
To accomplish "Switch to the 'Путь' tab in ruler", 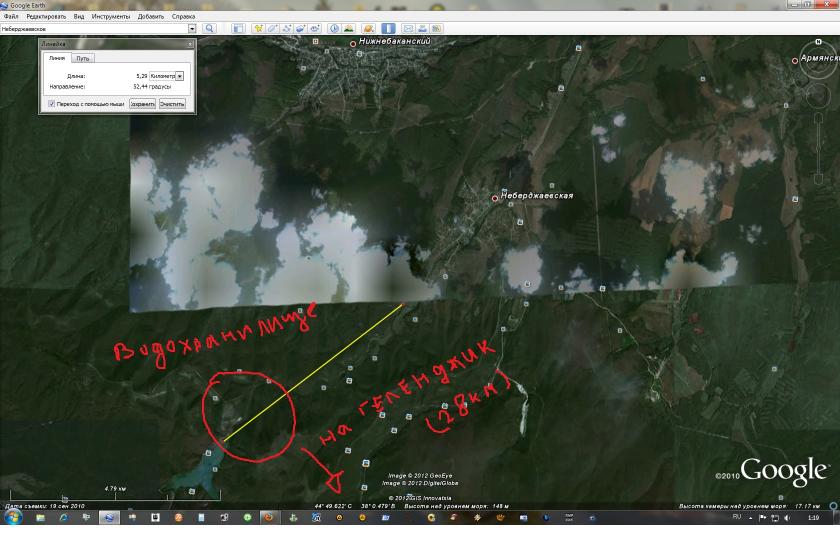I will coord(83,59).
